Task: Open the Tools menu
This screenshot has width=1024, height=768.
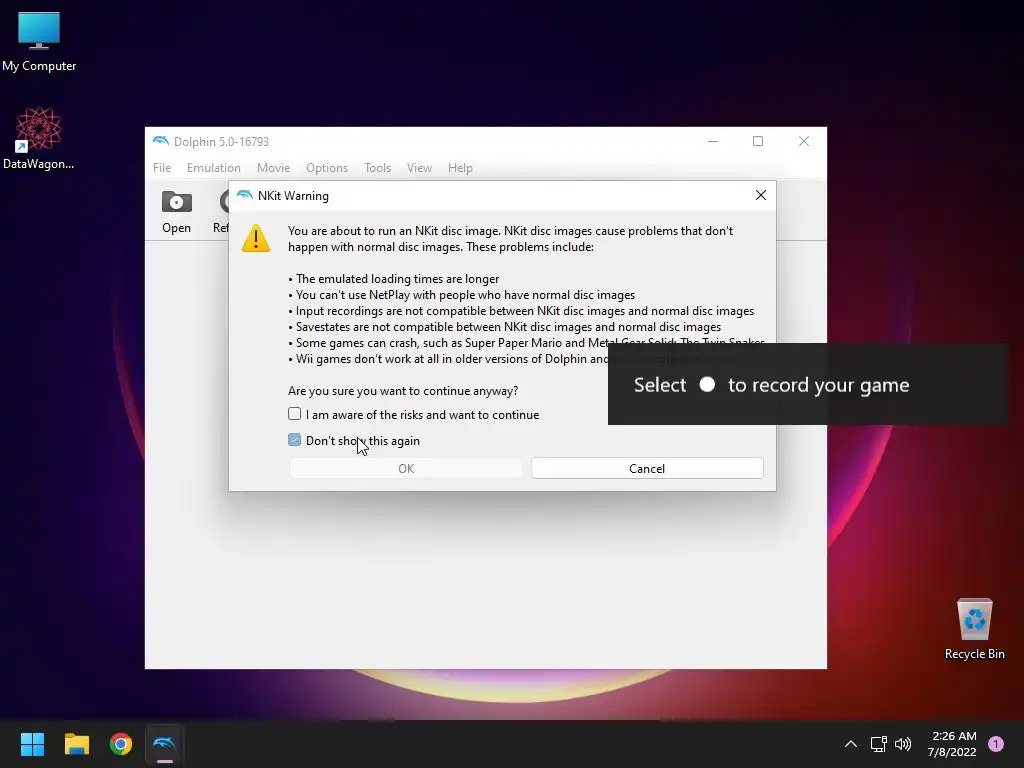Action: point(377,168)
